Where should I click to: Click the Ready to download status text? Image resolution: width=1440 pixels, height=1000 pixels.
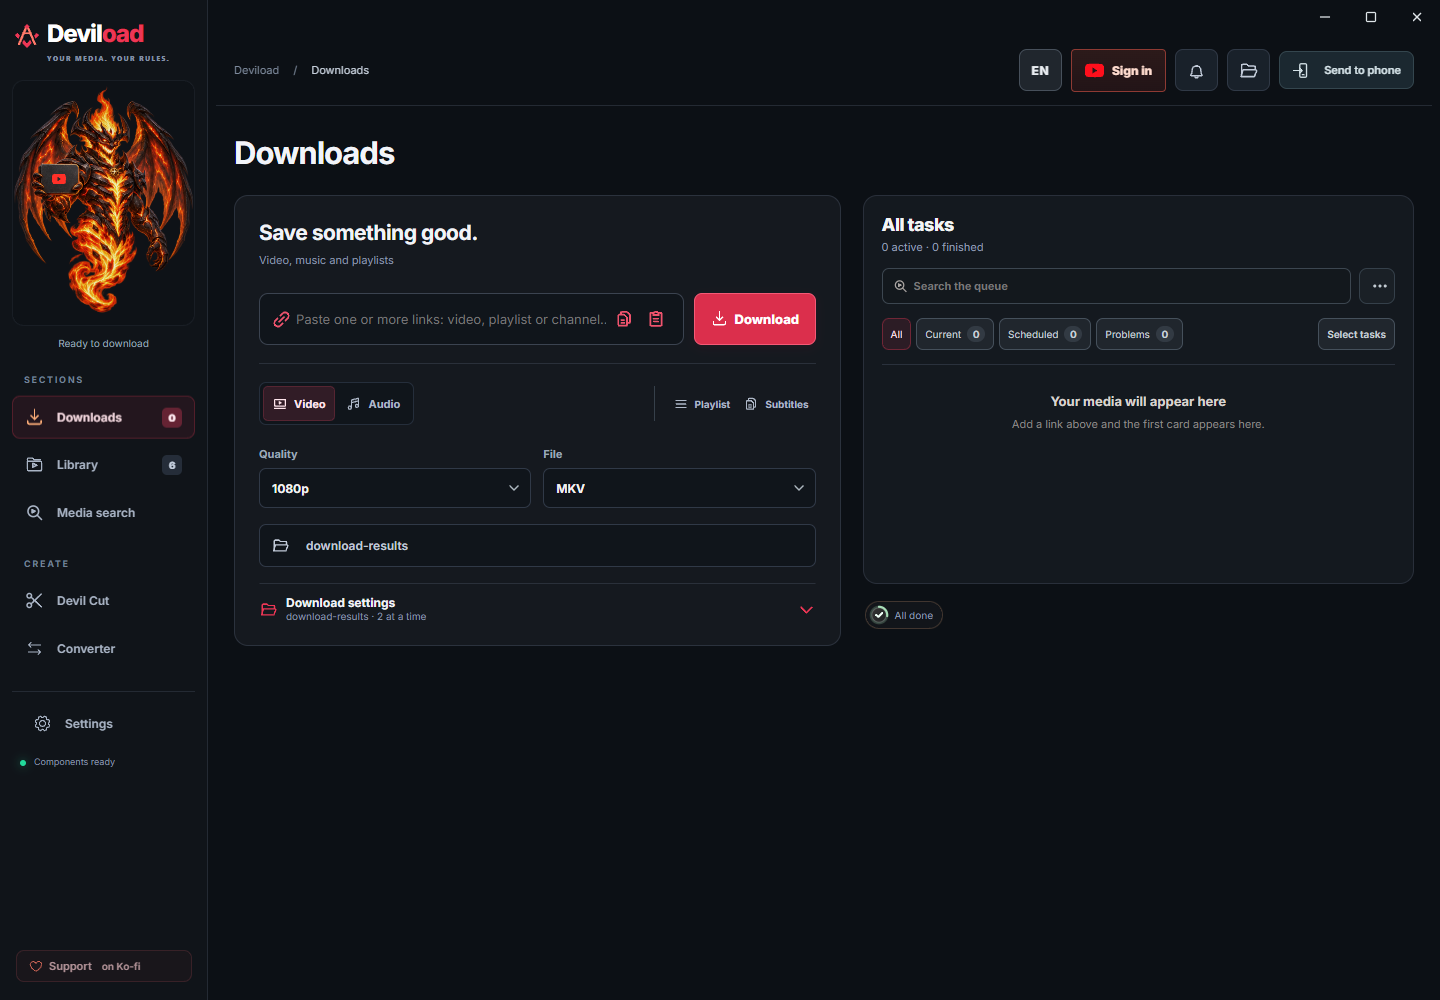point(103,343)
